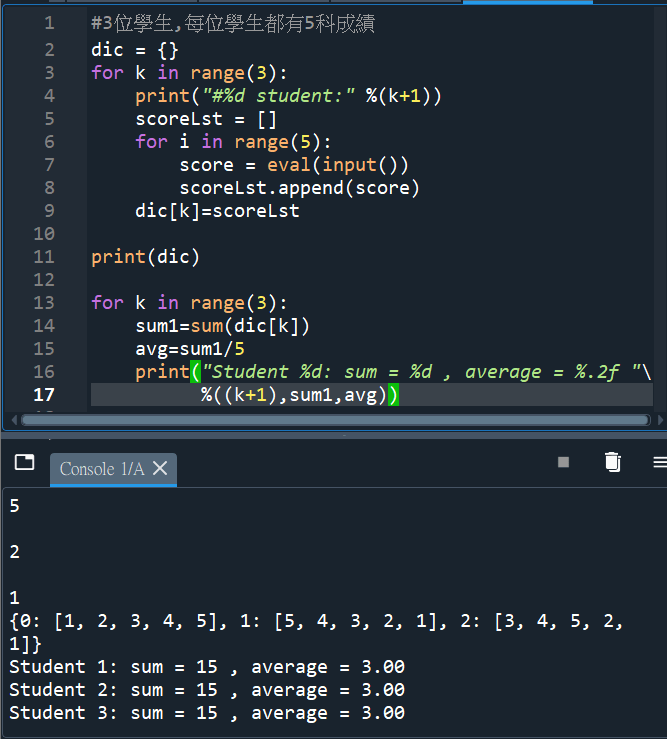The image size is (667, 739).
Task: Click line number 10 in the gutter
Action: (x=44, y=234)
